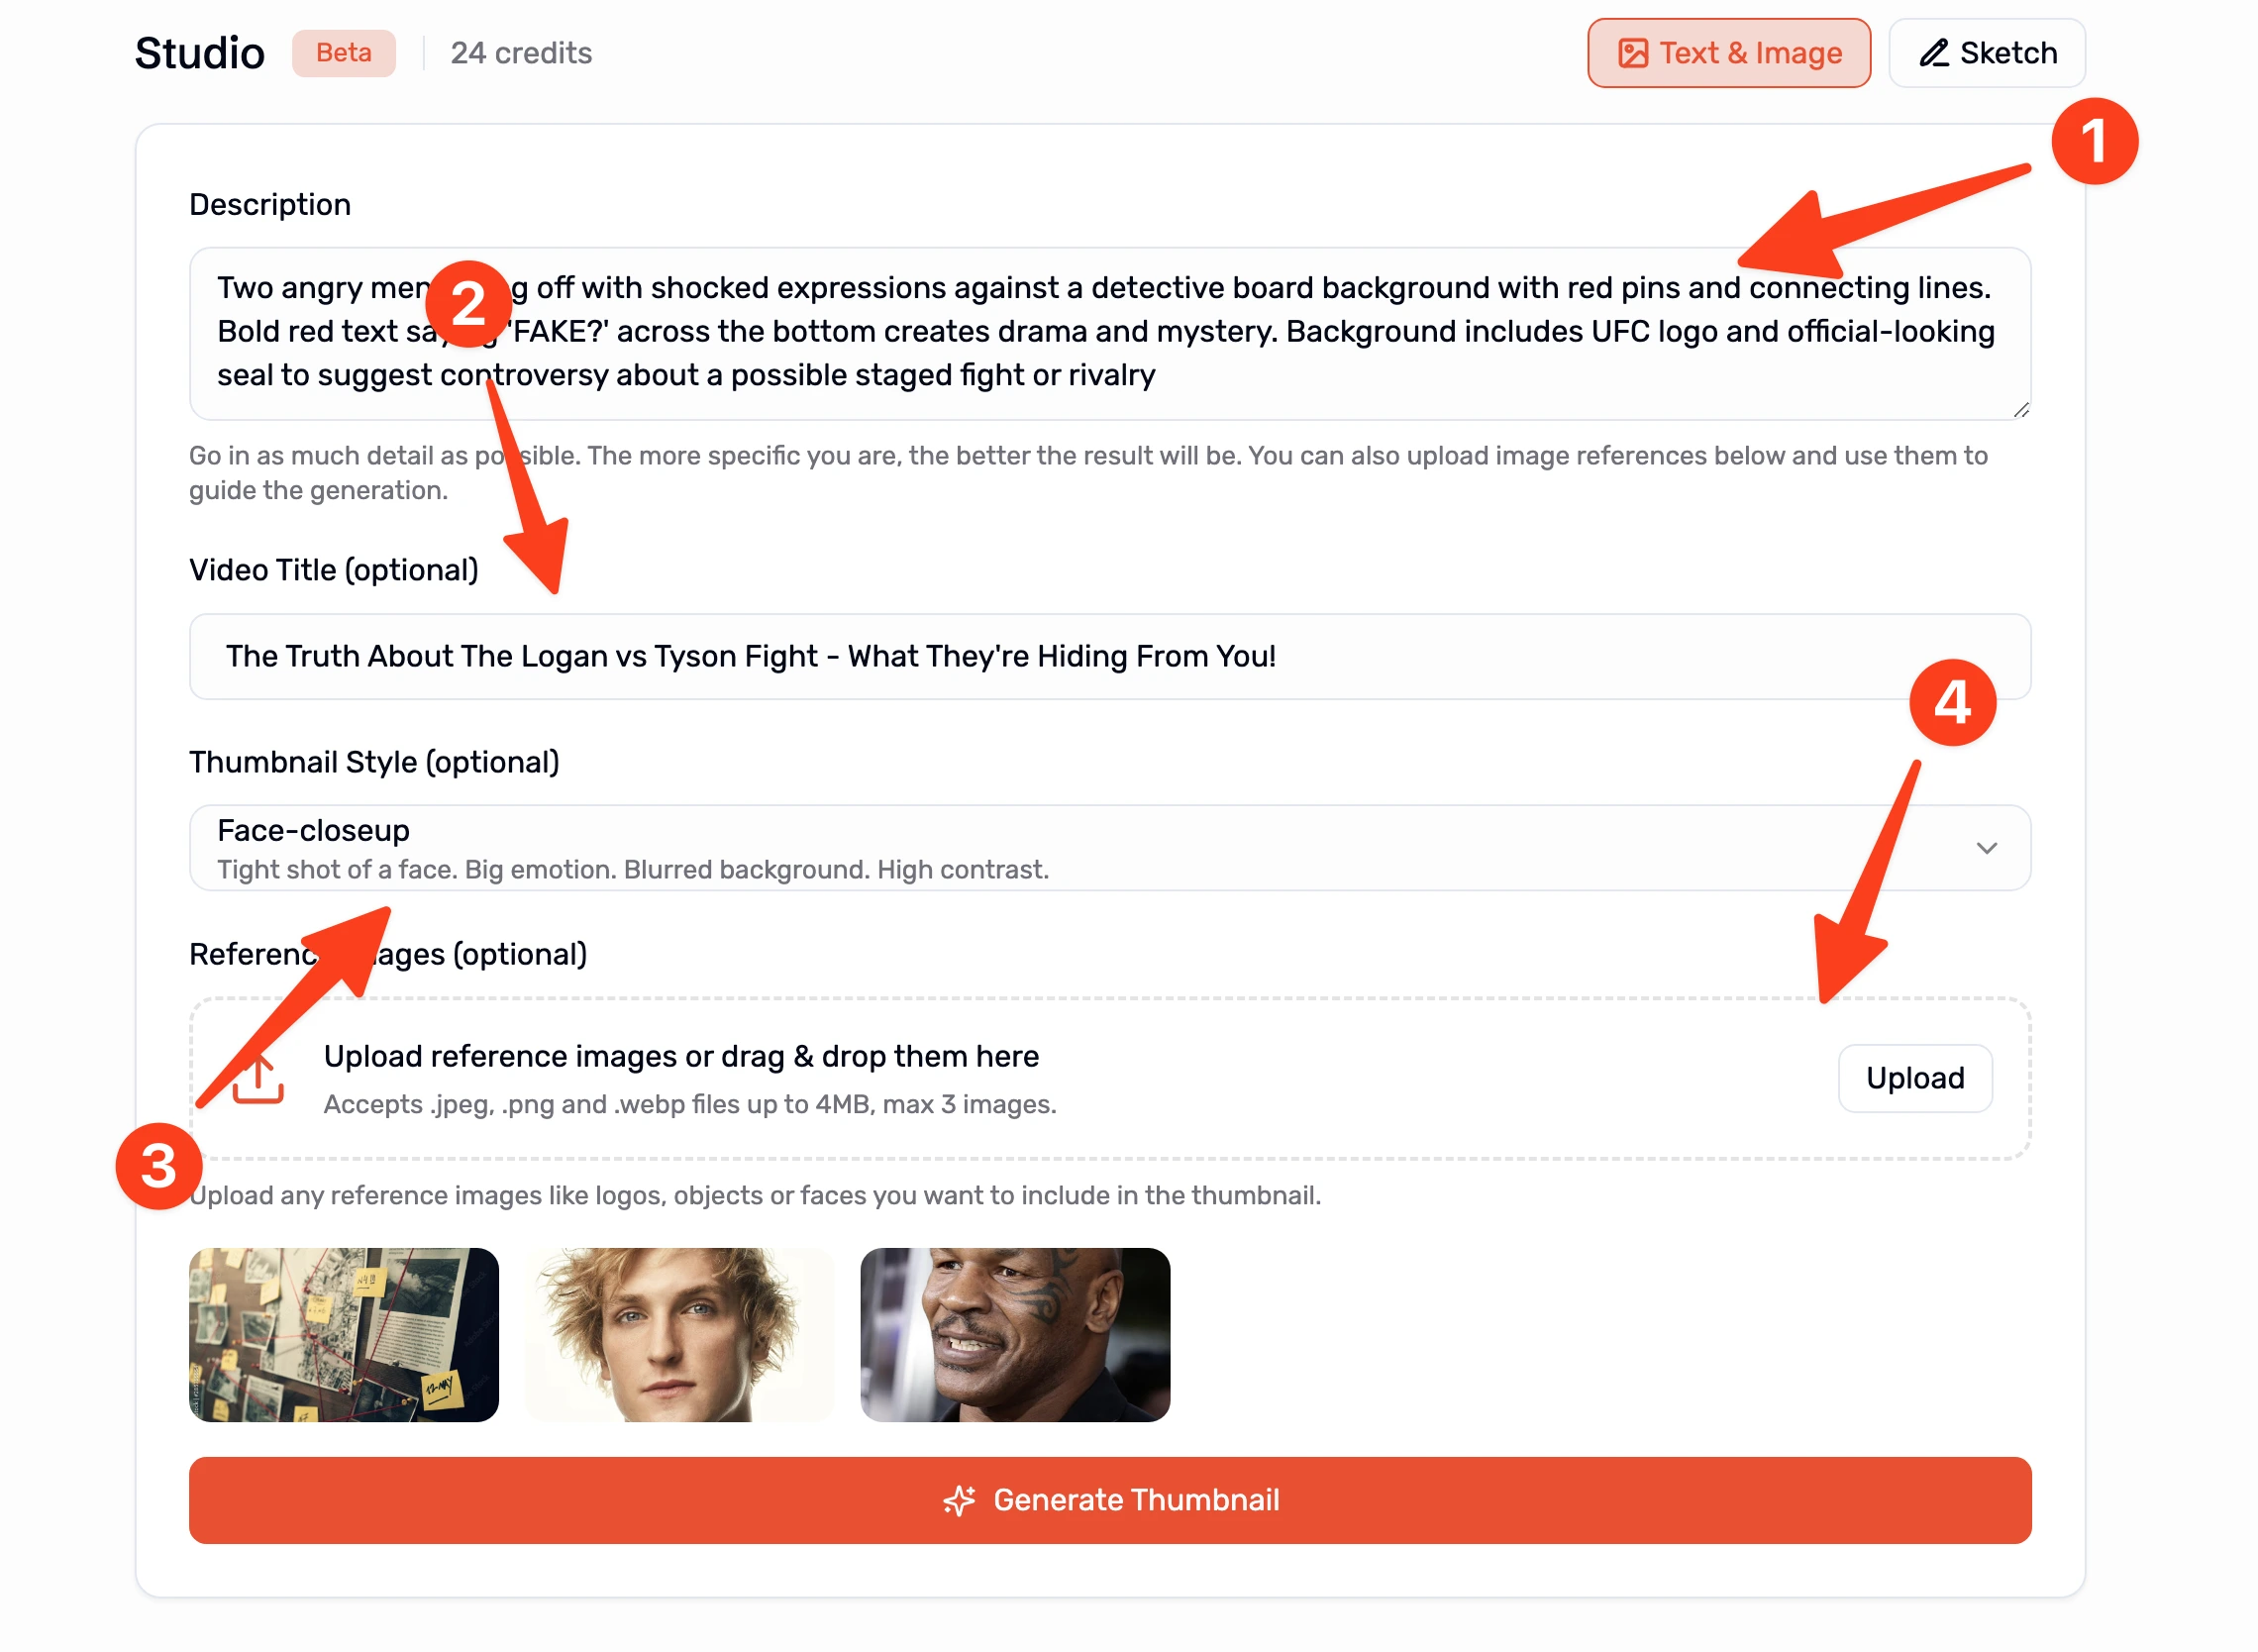Select the detective board reference thumbnail
This screenshot has width=2258, height=1652.
point(343,1334)
